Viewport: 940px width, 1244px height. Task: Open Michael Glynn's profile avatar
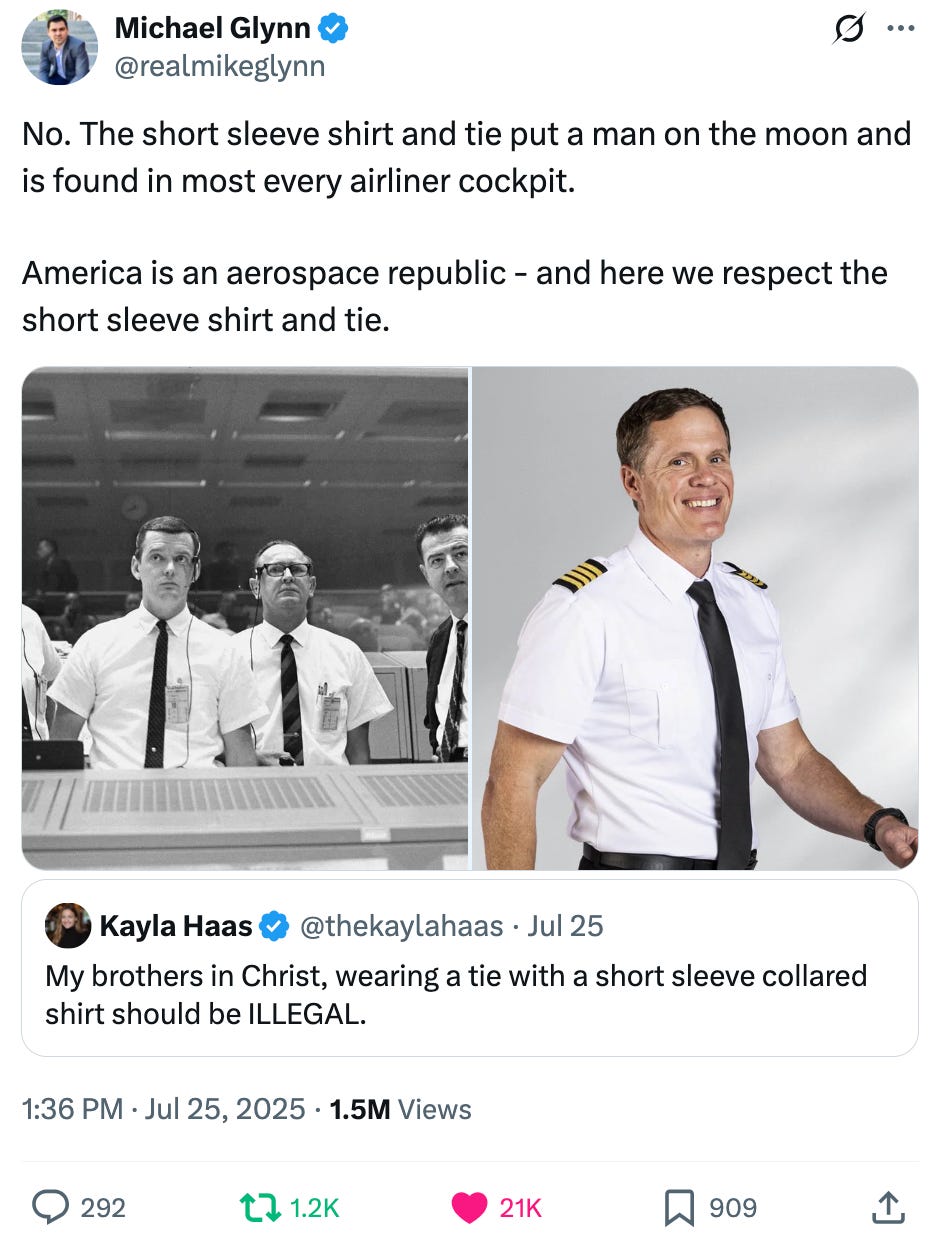coord(59,47)
